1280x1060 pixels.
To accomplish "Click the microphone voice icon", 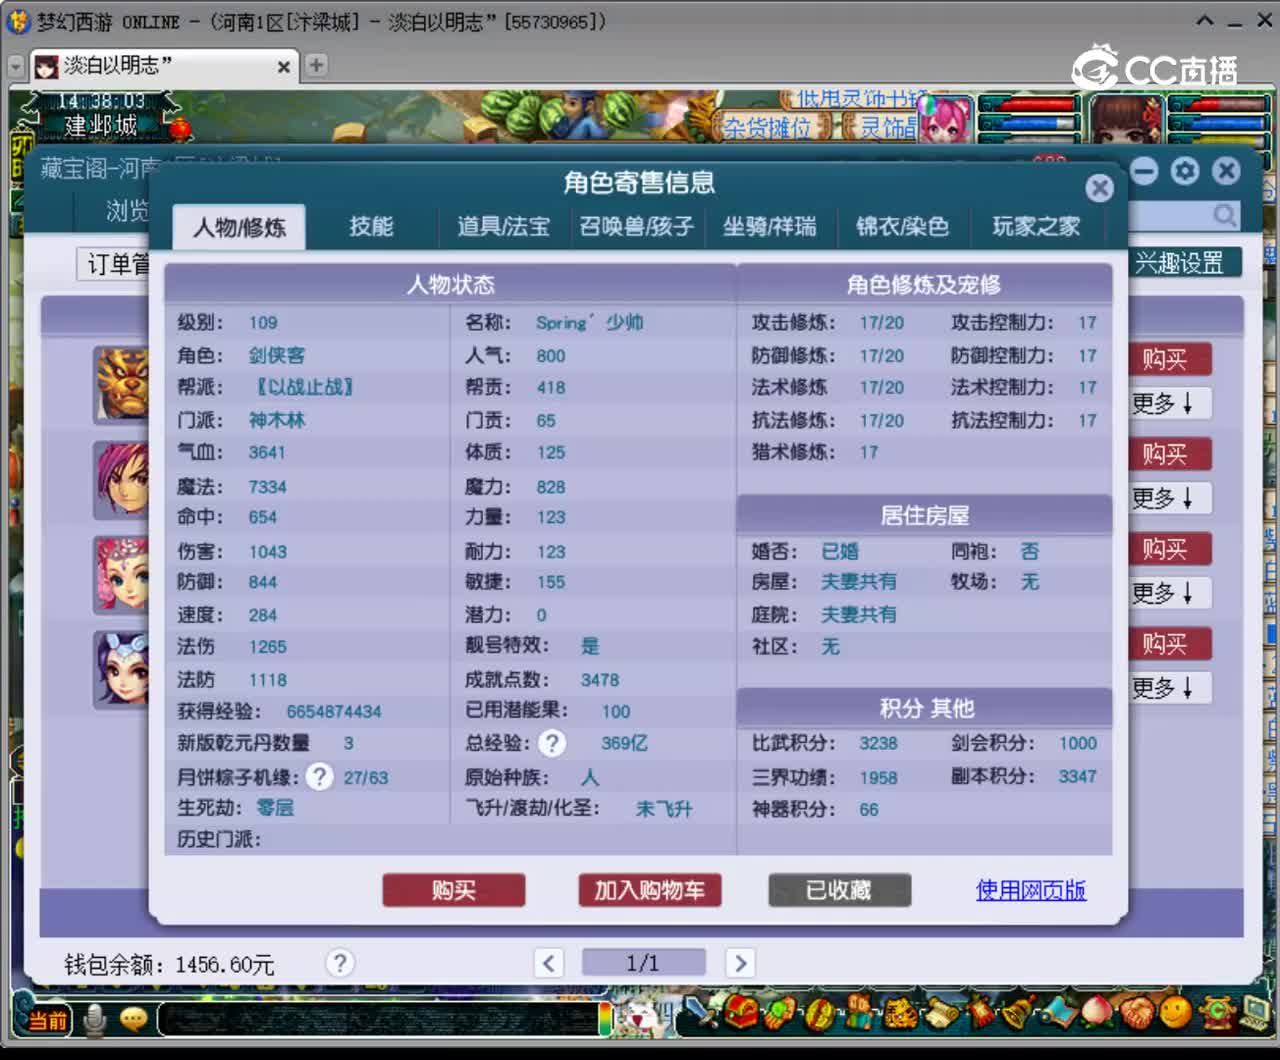I will tap(95, 1019).
